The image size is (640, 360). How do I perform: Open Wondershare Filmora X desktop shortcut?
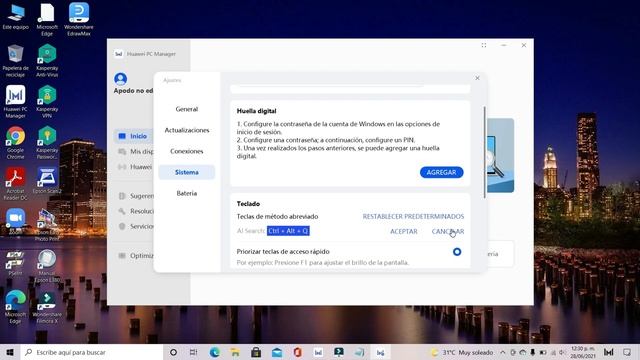pos(47,308)
